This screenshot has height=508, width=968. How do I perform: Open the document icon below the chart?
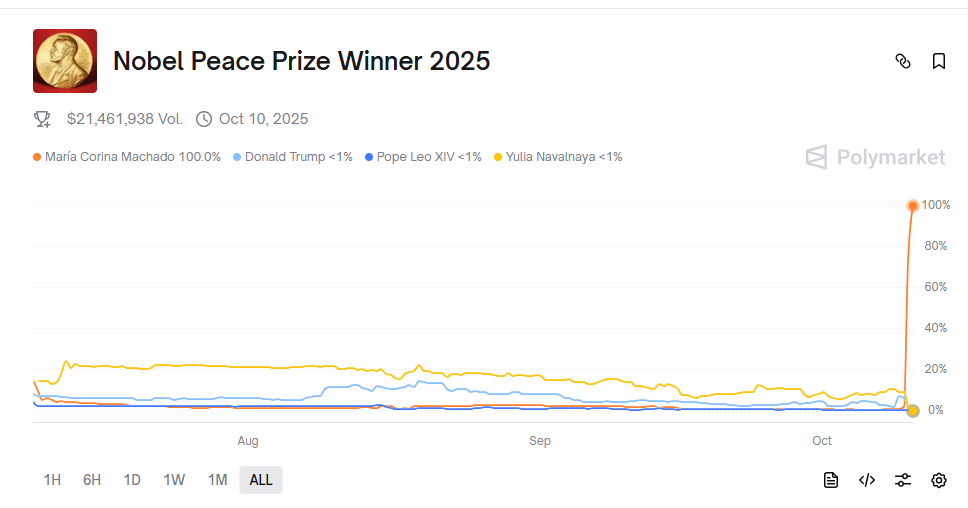pos(831,480)
